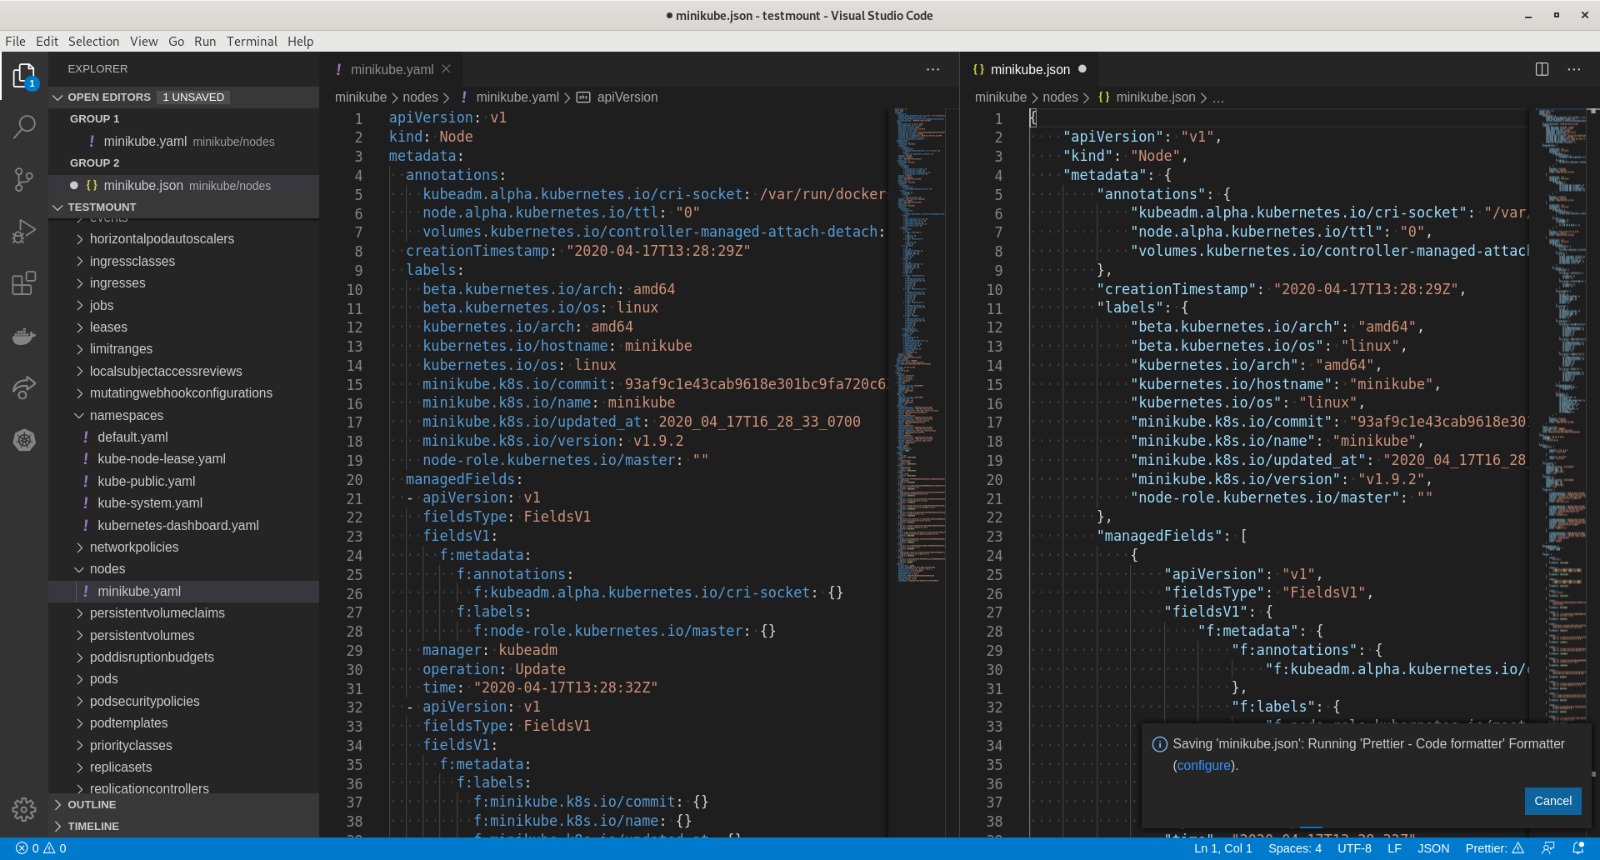
Task: Click the nodes breadcrumb in YAML editor
Action: pos(420,97)
